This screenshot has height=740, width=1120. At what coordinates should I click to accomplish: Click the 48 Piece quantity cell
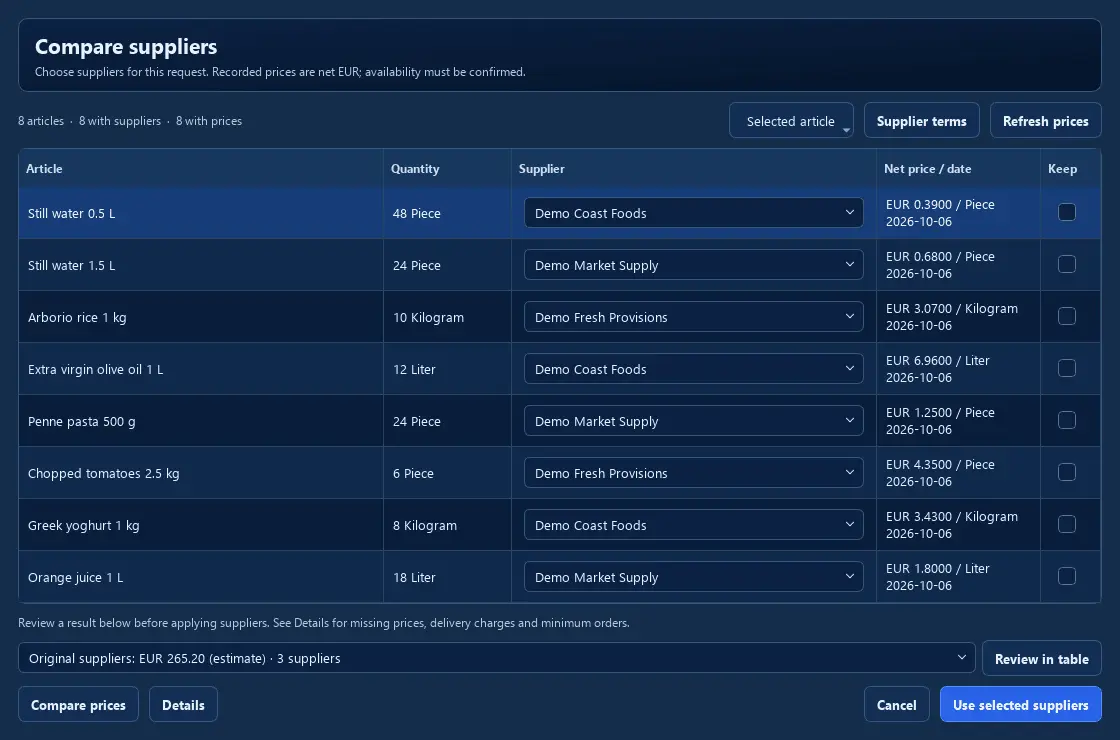[447, 213]
